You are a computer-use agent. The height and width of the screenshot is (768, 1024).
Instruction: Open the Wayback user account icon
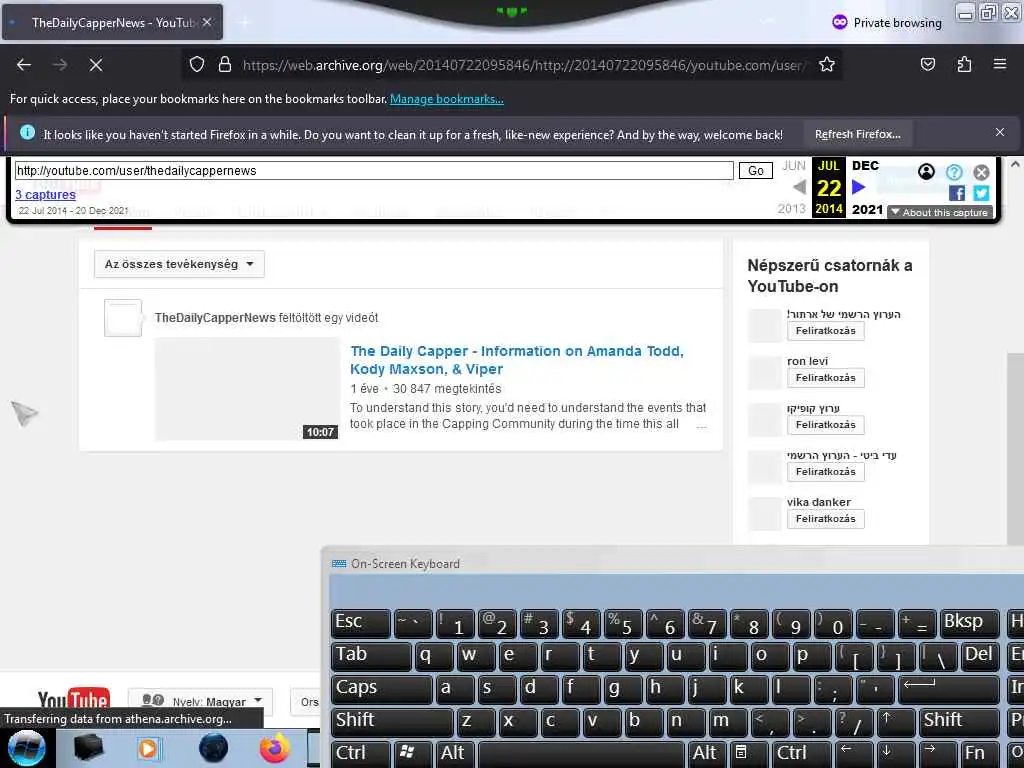pos(926,172)
